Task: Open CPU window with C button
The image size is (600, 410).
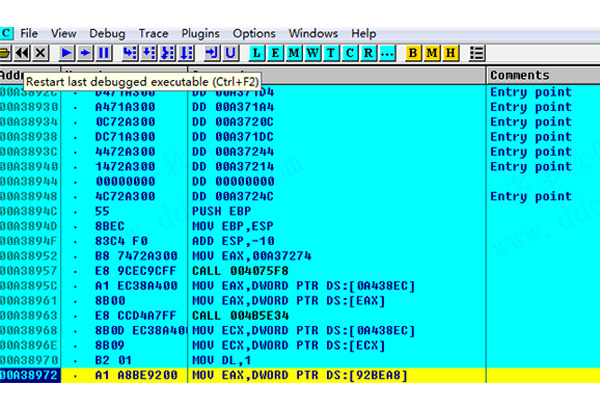Action: pos(349,52)
